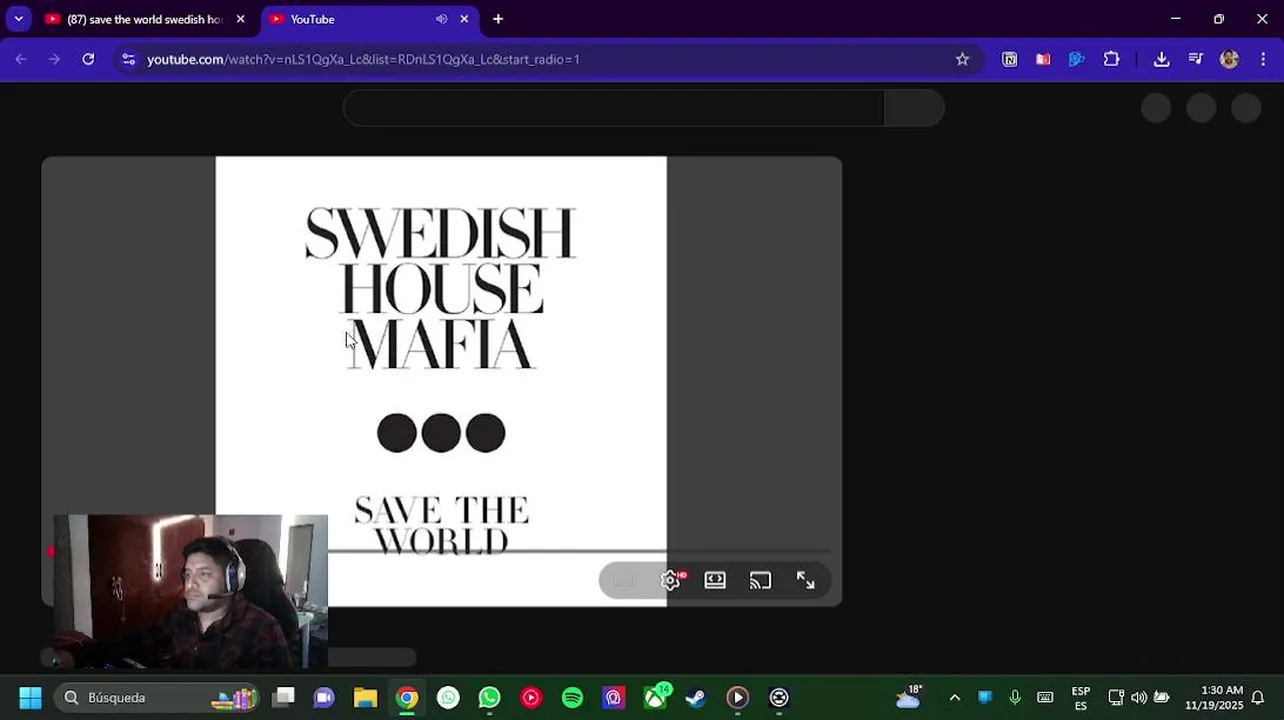Click the youtube.com address bar URL
The width and height of the screenshot is (1284, 720).
pos(363,60)
